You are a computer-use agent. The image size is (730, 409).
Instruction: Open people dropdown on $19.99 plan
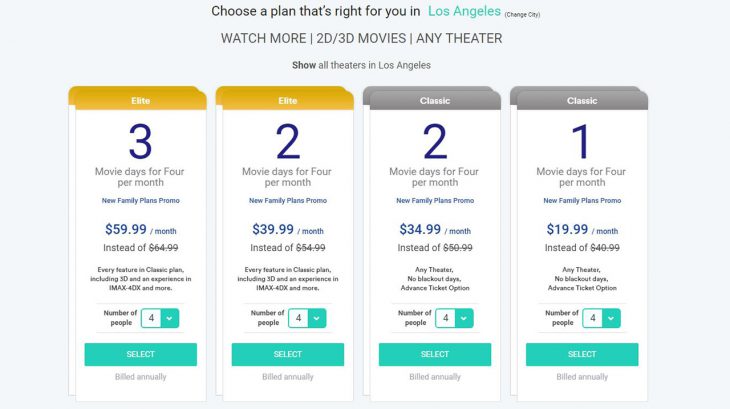coord(602,318)
